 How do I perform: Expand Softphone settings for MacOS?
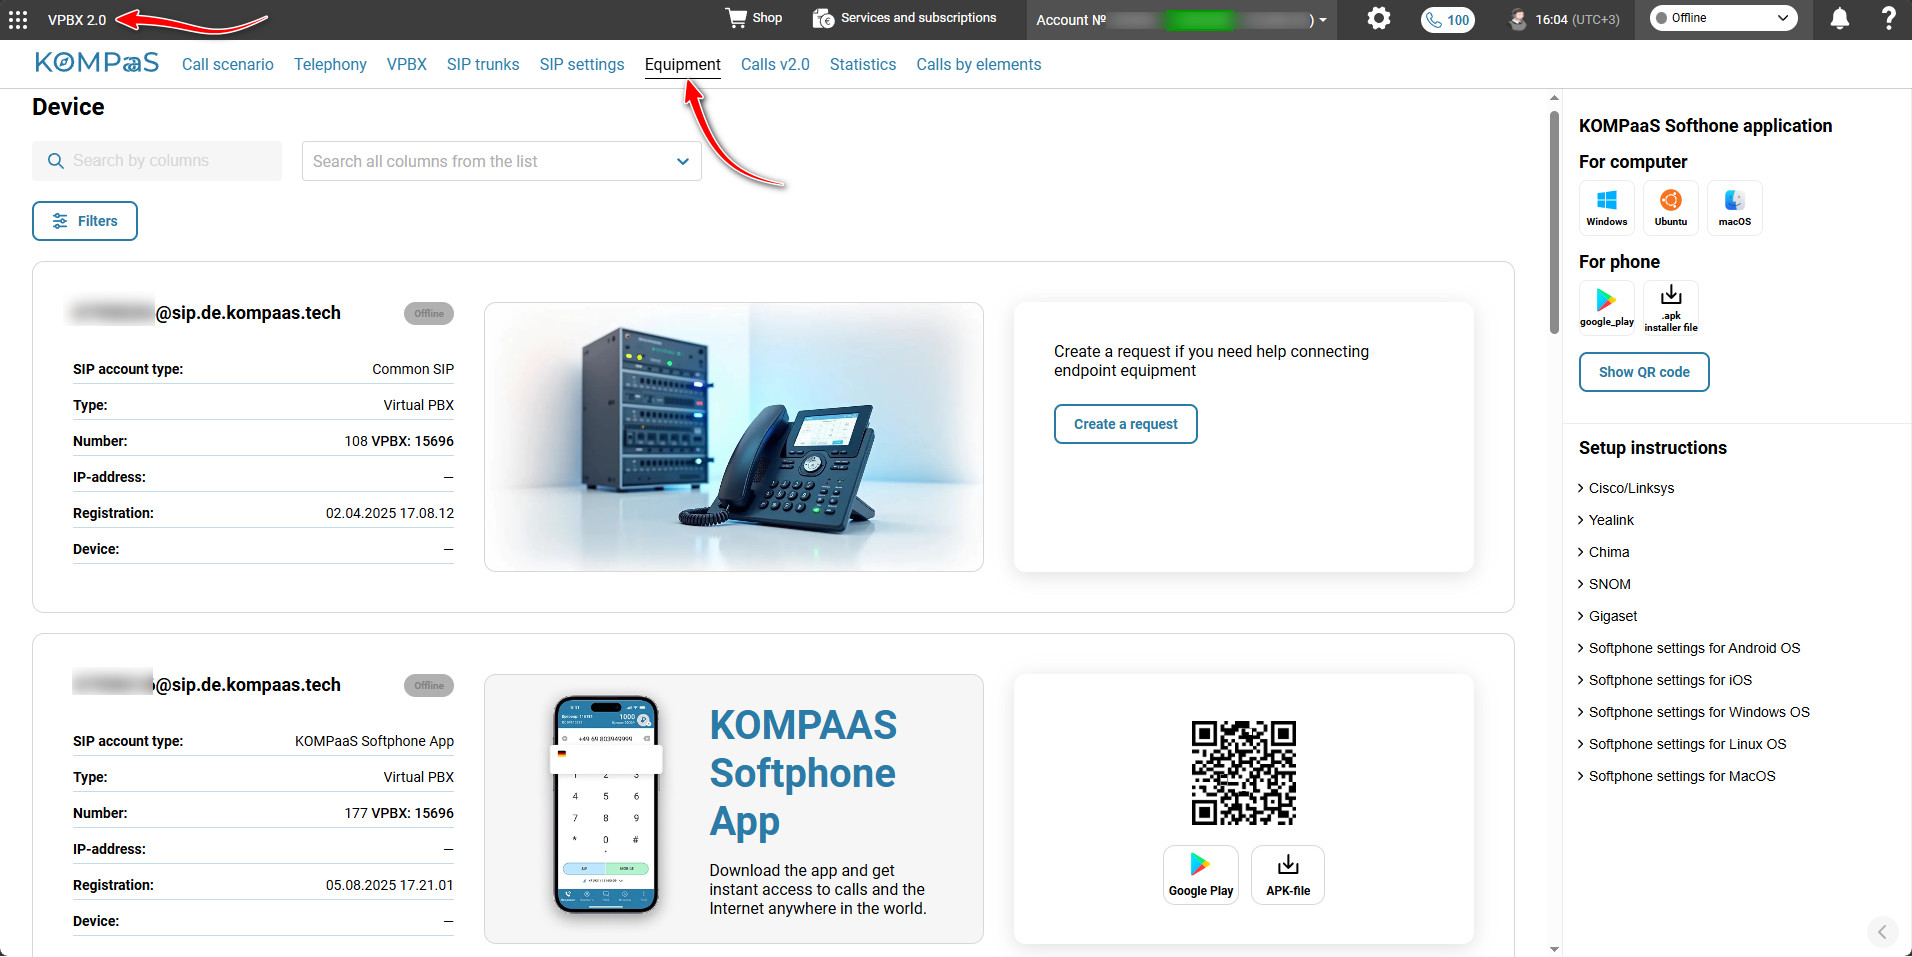click(1677, 776)
